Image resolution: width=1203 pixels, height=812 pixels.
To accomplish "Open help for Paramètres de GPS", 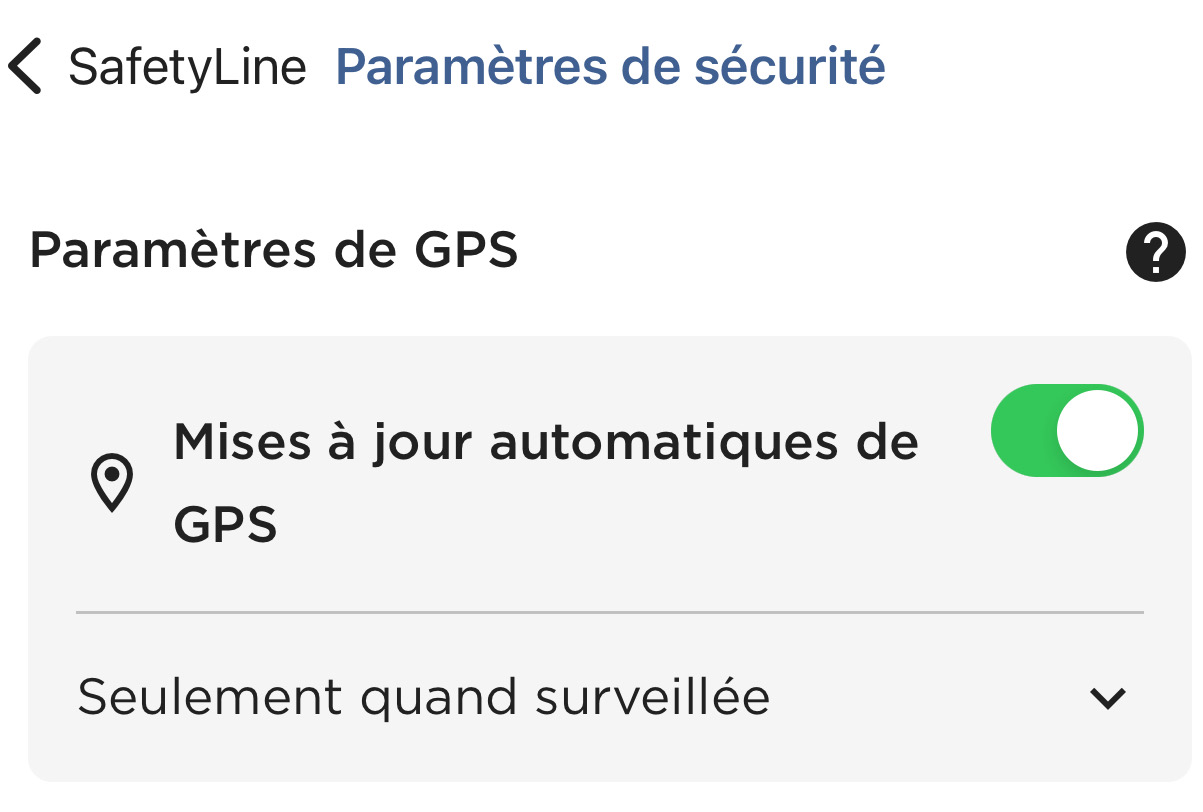I will coord(1155,252).
